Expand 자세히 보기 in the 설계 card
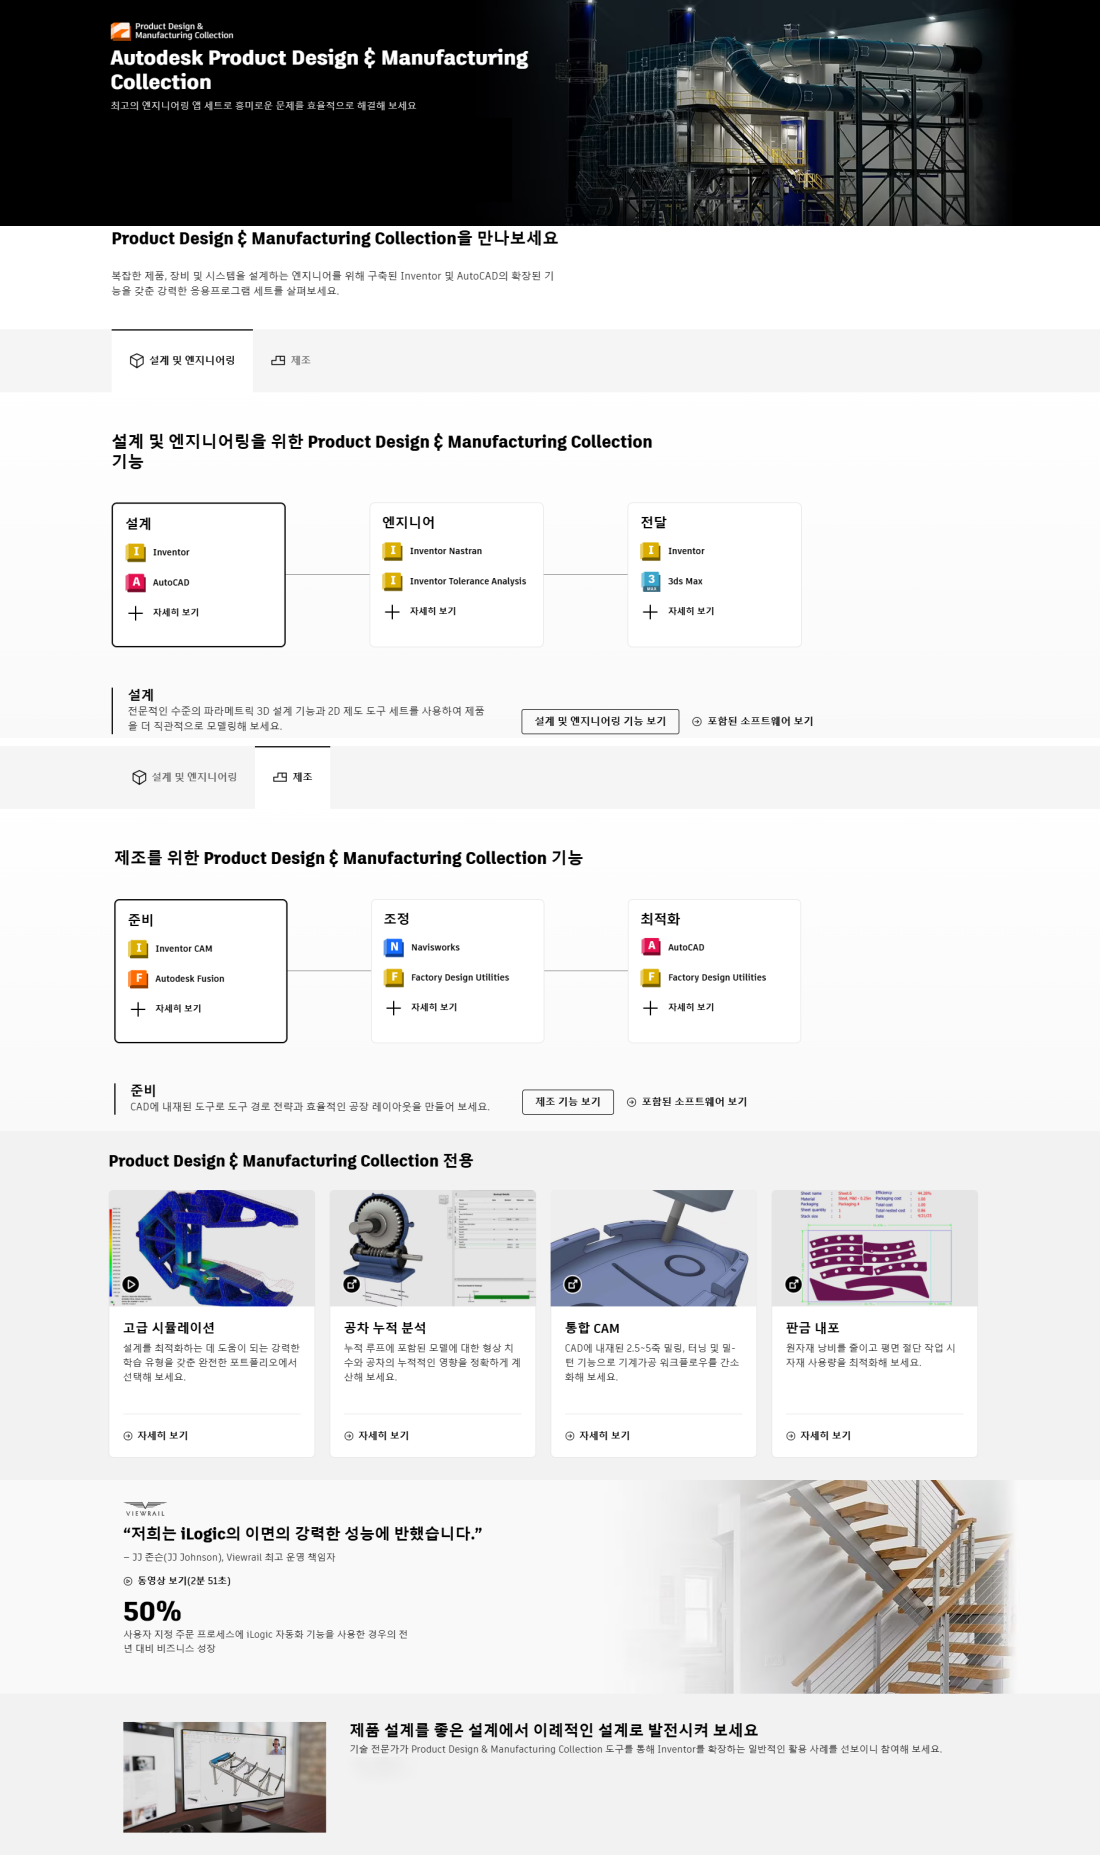1100x1855 pixels. [x=164, y=612]
